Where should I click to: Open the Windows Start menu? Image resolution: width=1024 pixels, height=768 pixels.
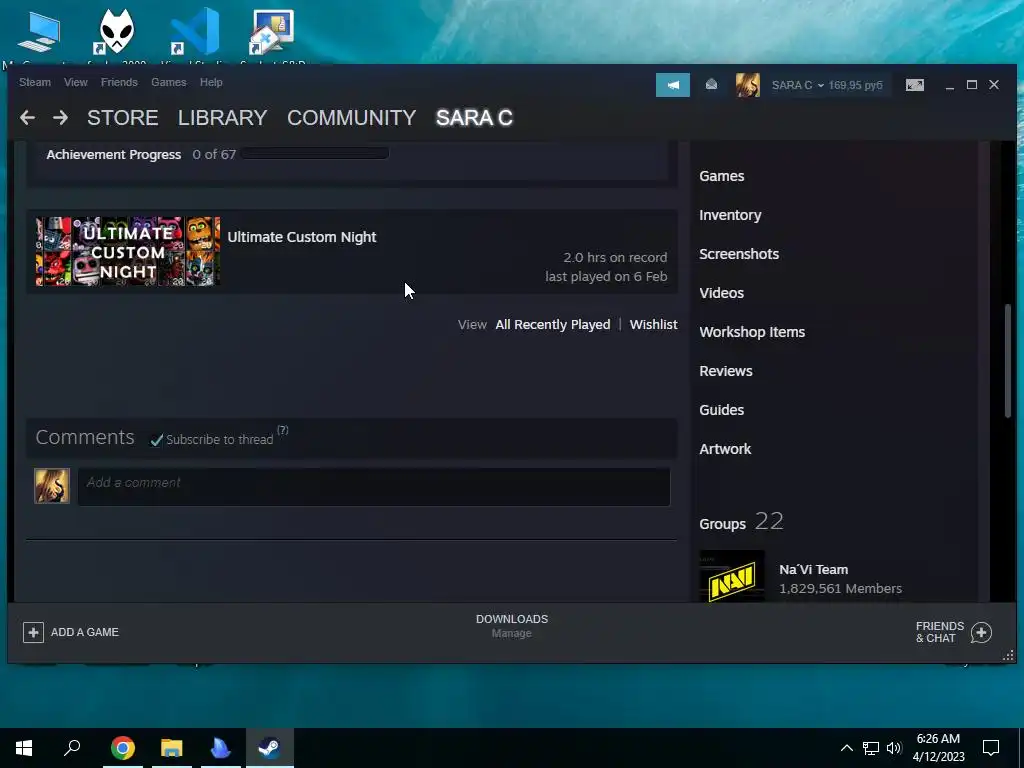coord(24,748)
